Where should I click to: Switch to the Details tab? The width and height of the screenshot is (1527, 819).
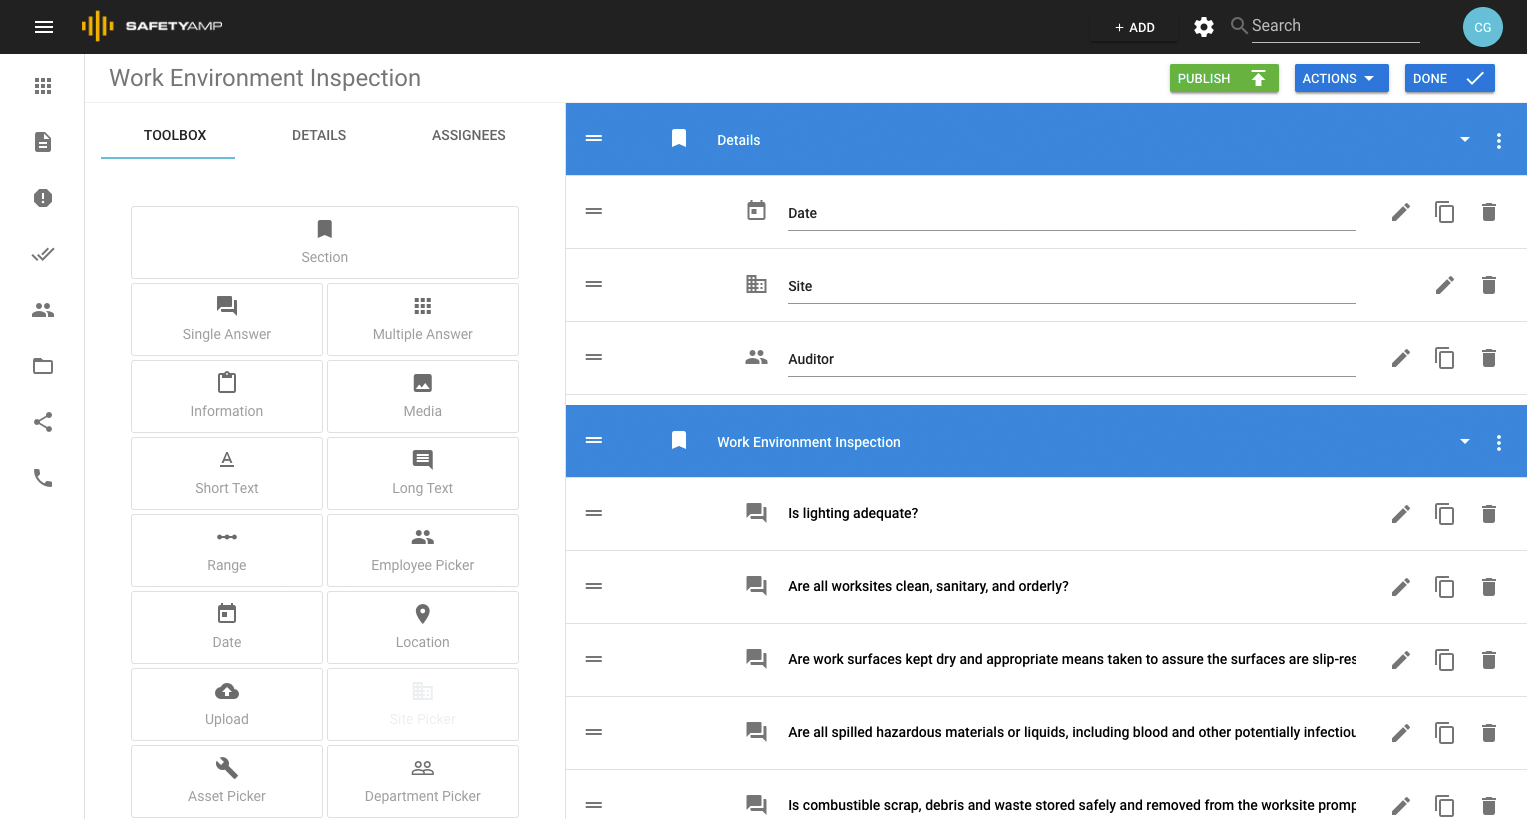point(318,135)
